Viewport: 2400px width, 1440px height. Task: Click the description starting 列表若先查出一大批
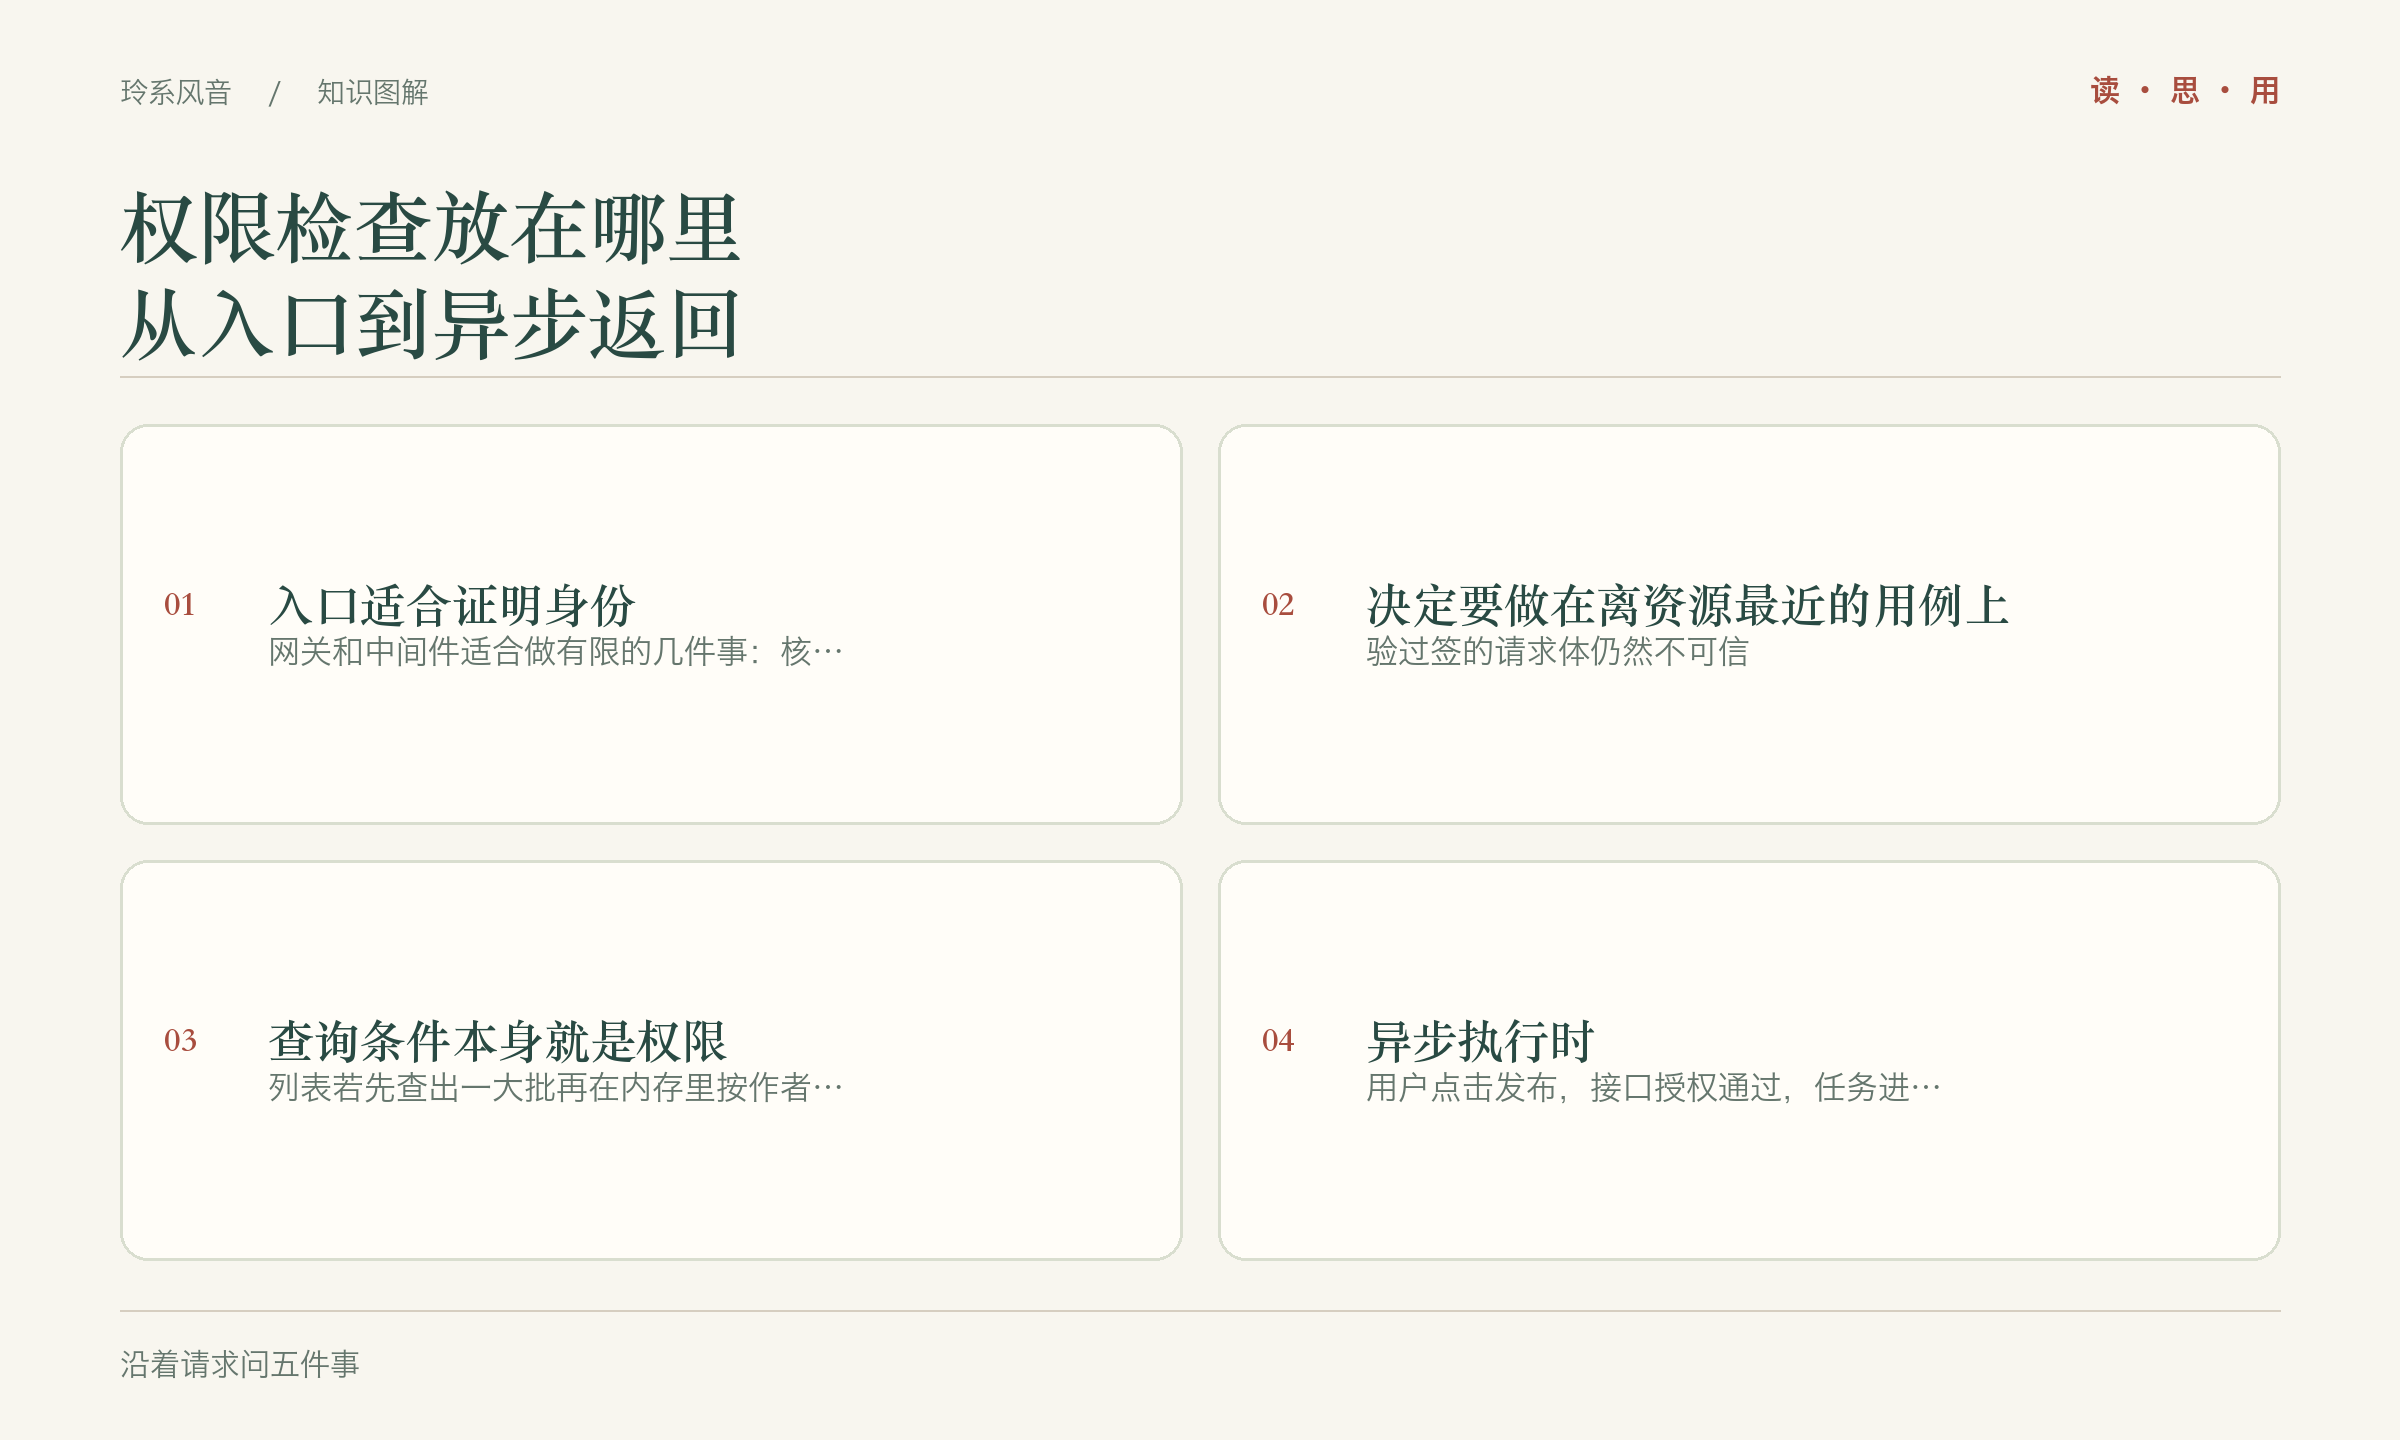point(556,1088)
